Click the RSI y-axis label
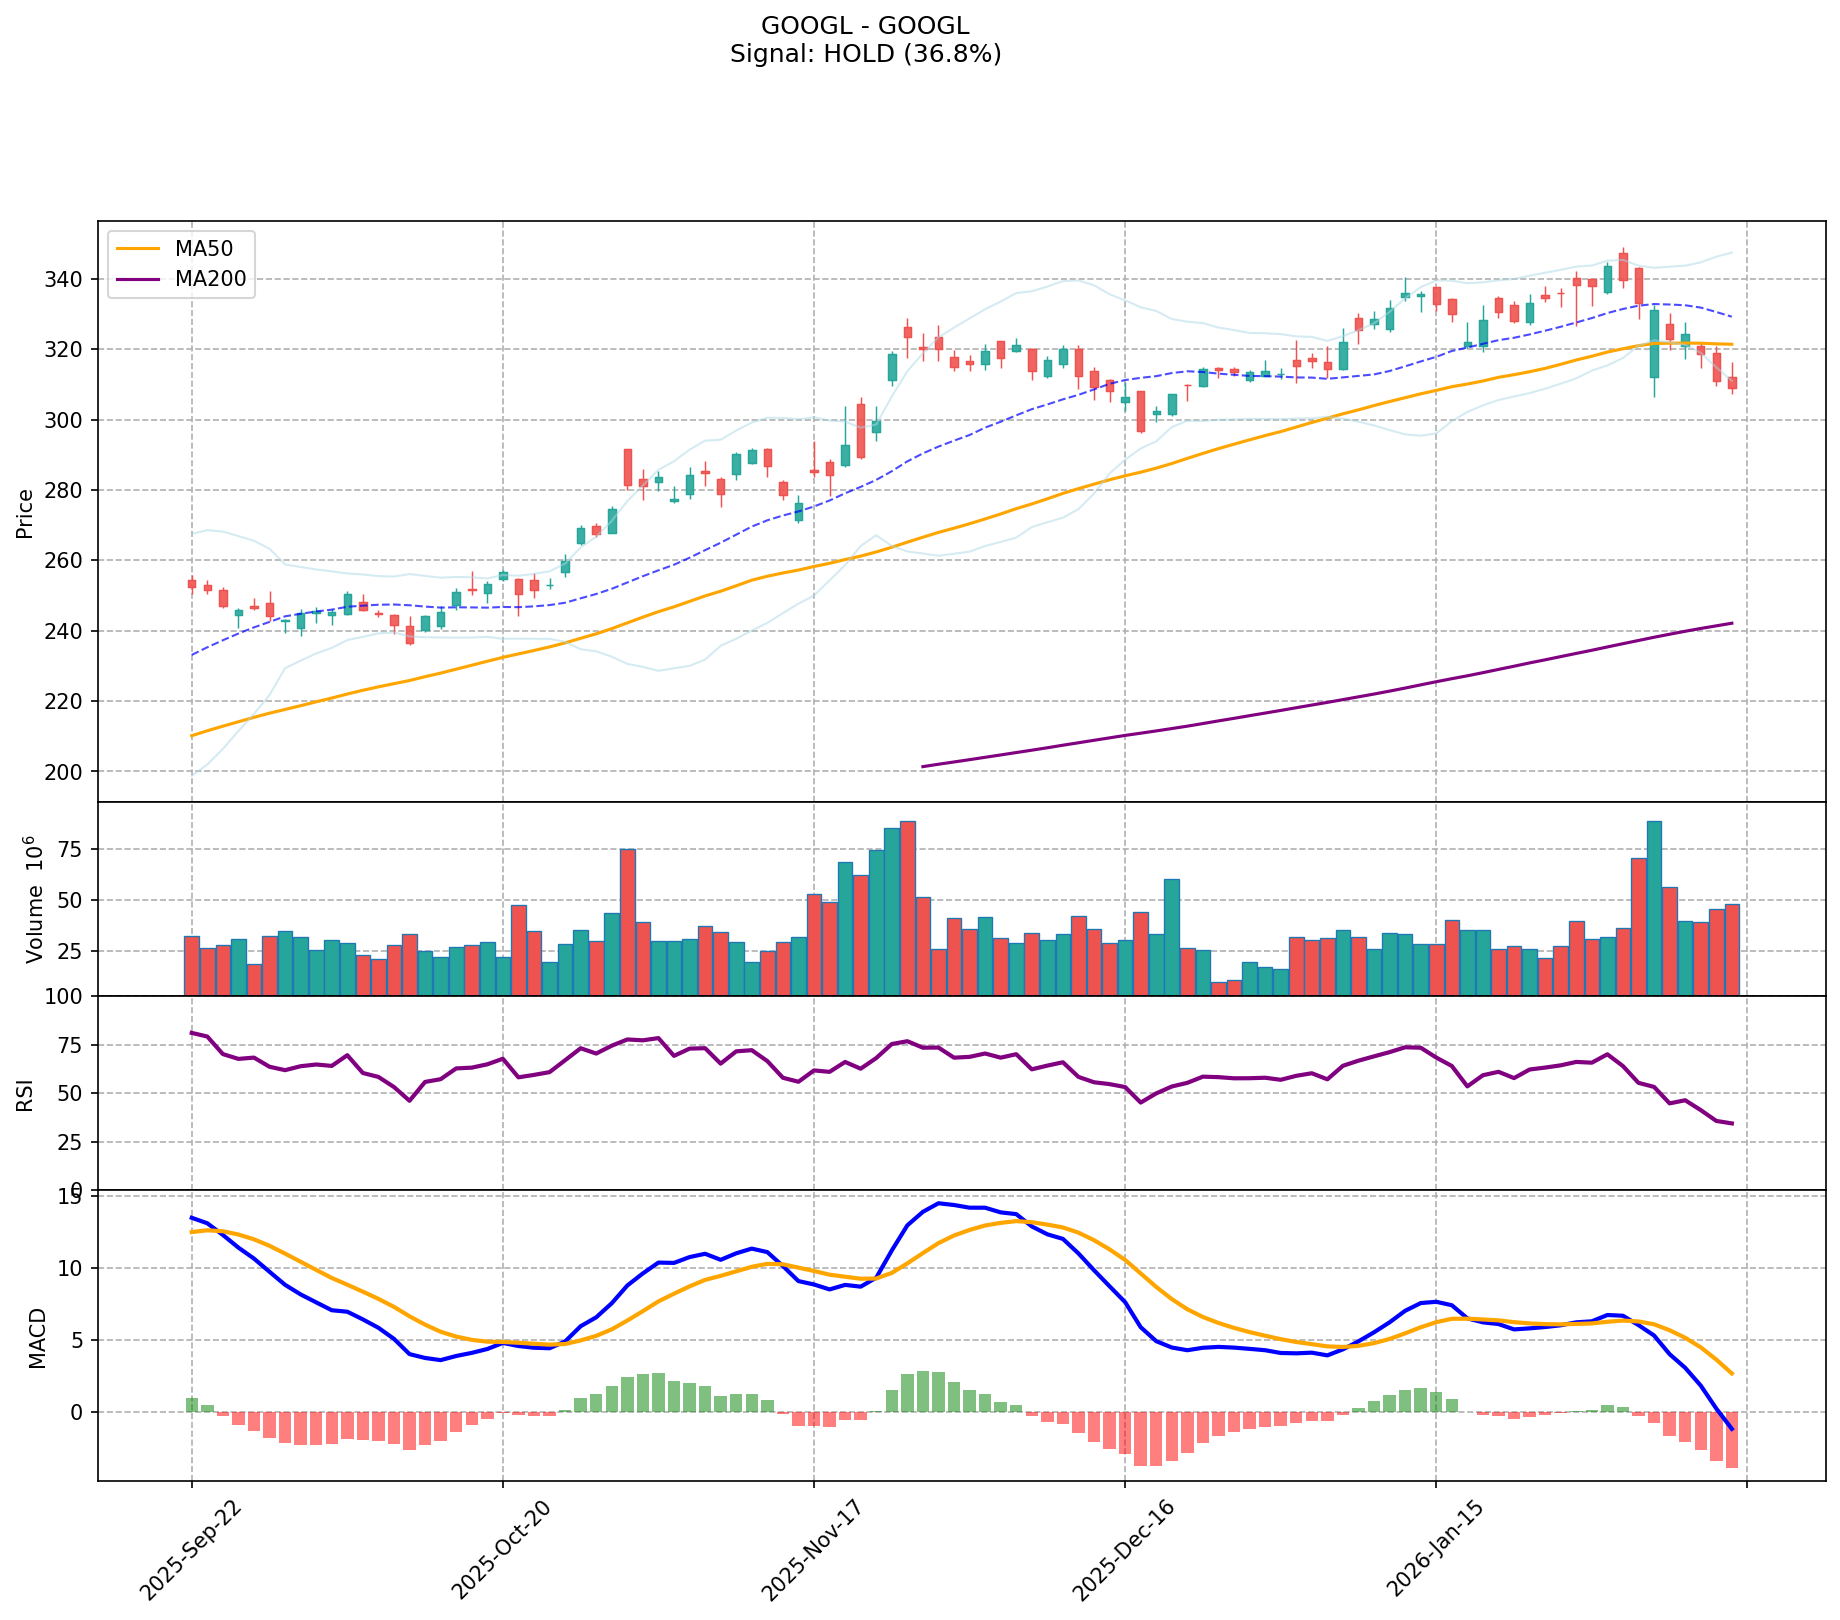Viewport: 1840px width, 1620px height. [x=26, y=1093]
